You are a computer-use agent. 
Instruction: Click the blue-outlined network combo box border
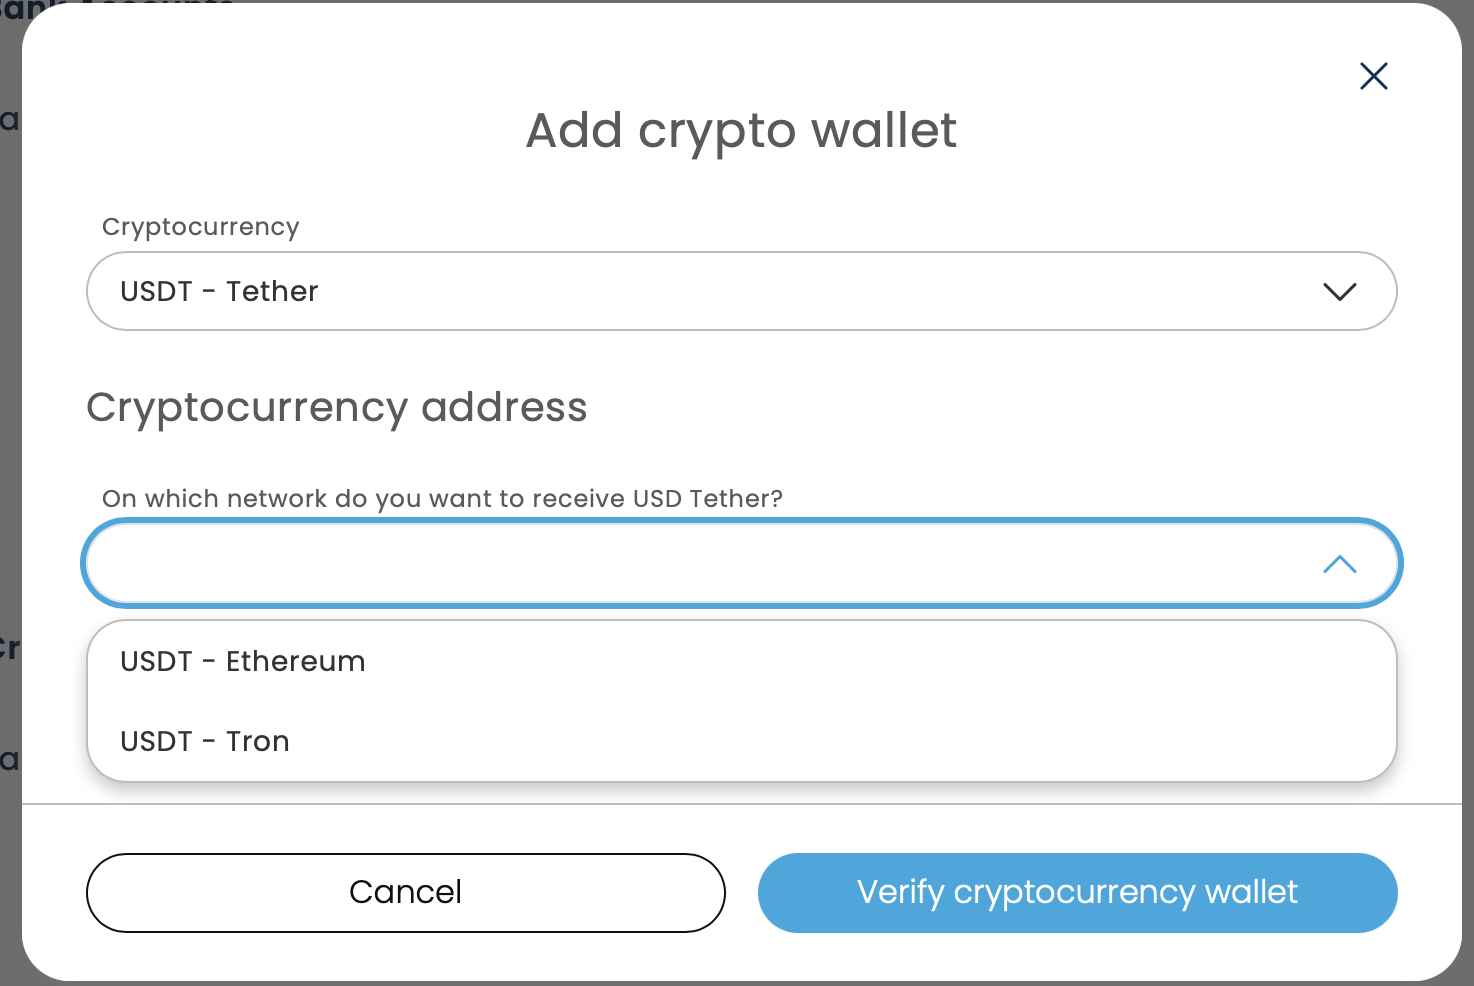tap(741, 522)
